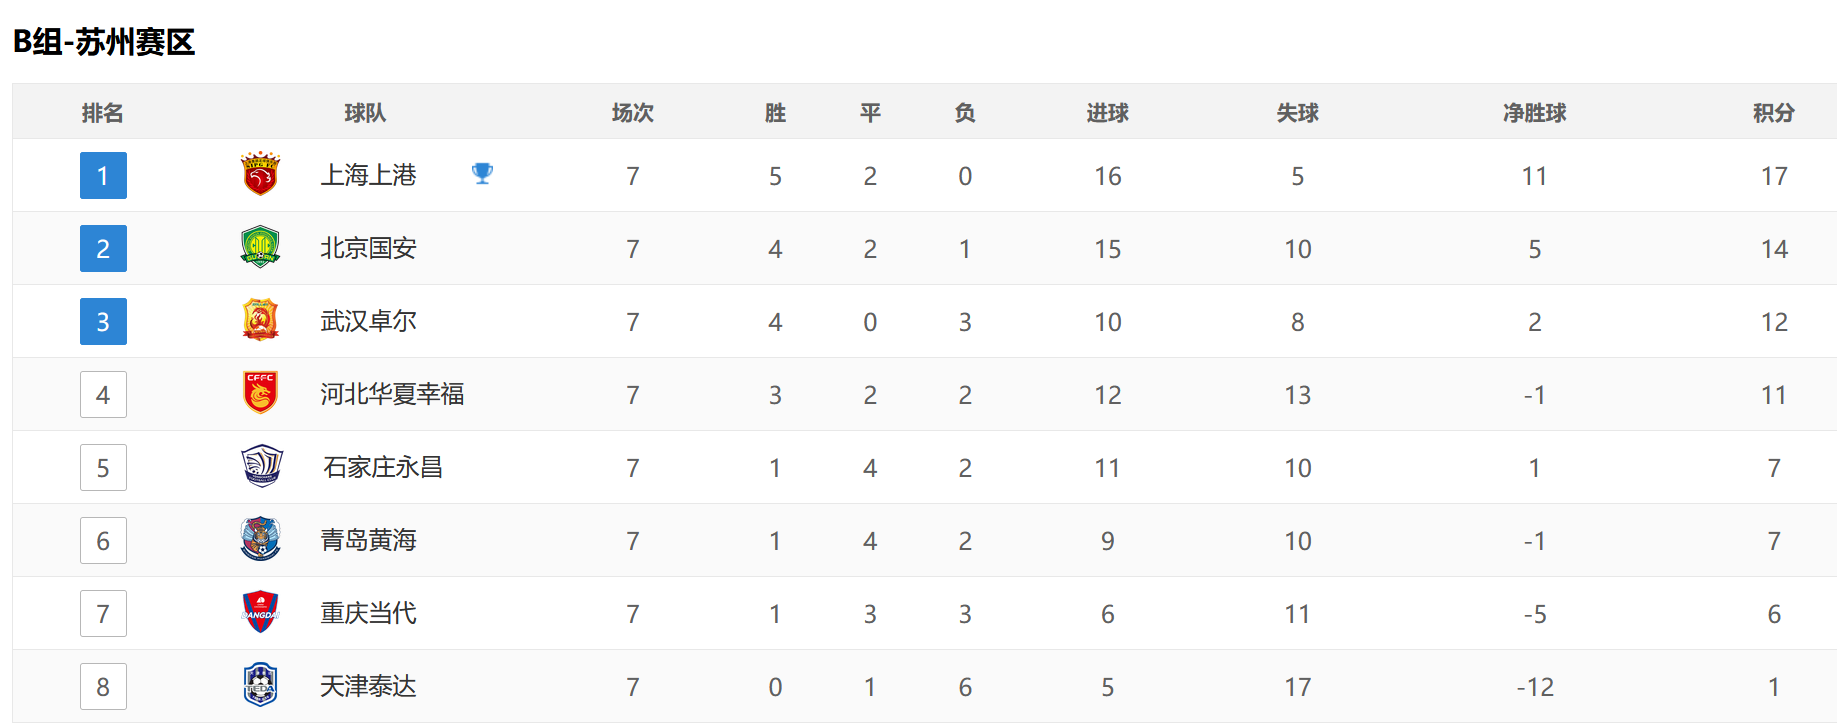This screenshot has height=725, width=1837.
Task: Click the Wuhan Zall (武汉卓尔) team logo
Action: tap(261, 321)
